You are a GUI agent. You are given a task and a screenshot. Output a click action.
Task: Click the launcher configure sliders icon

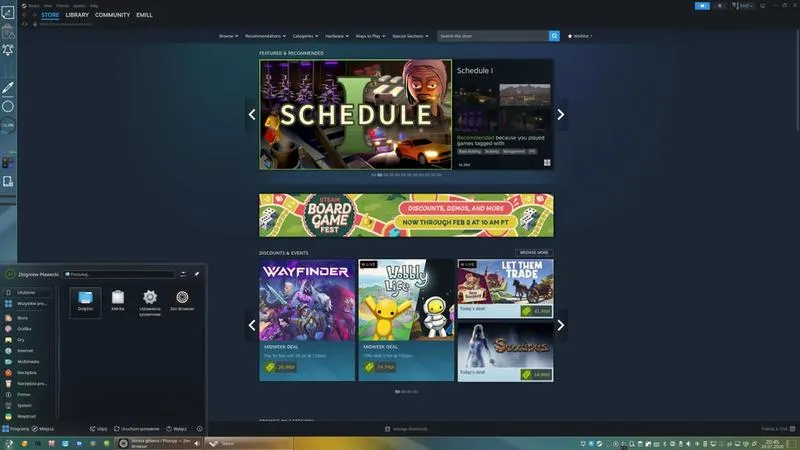183,274
